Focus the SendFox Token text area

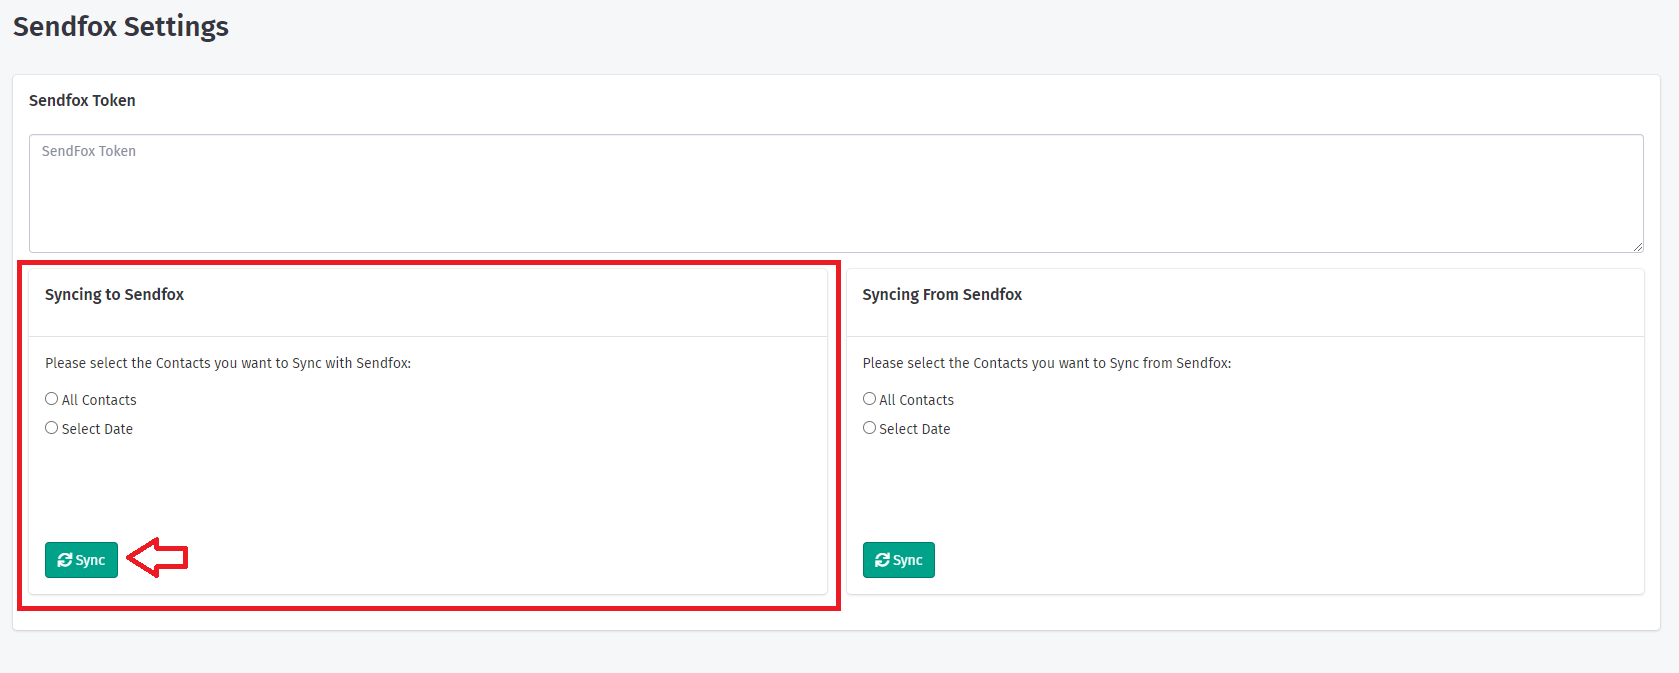835,193
